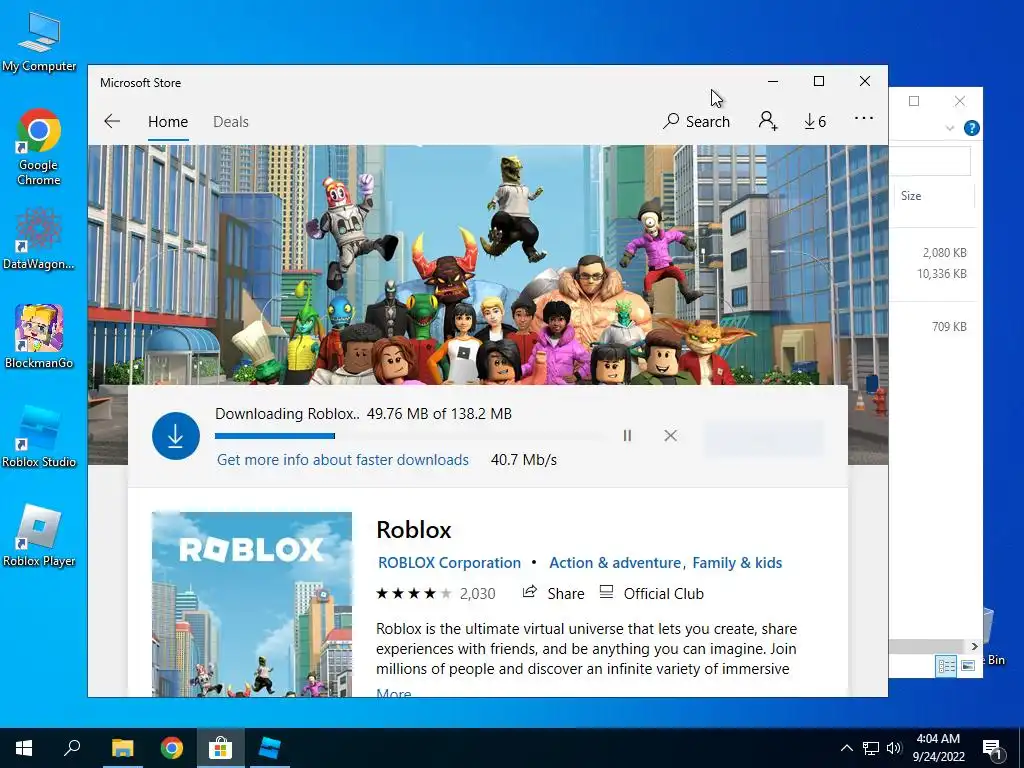Click the Roblox app cover thumbnail
1024x768 pixels.
tap(251, 604)
